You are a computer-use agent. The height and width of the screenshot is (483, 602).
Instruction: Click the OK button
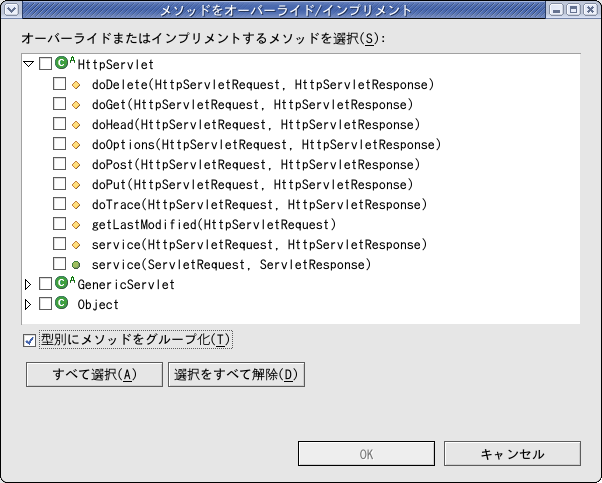[366, 454]
